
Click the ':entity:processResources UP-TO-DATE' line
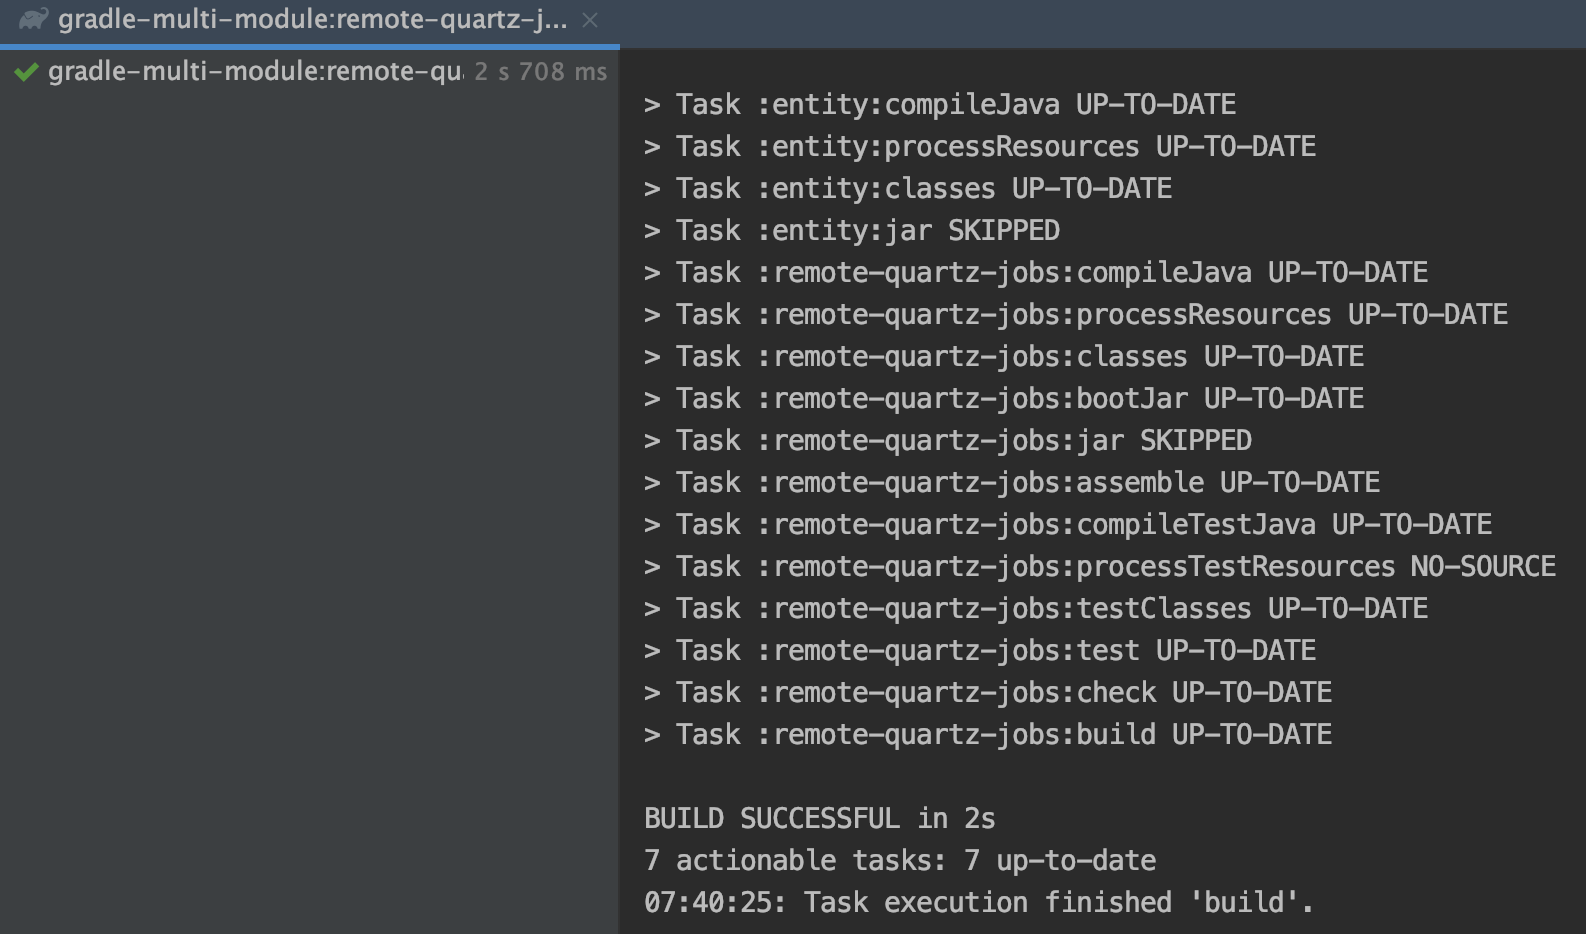point(980,146)
